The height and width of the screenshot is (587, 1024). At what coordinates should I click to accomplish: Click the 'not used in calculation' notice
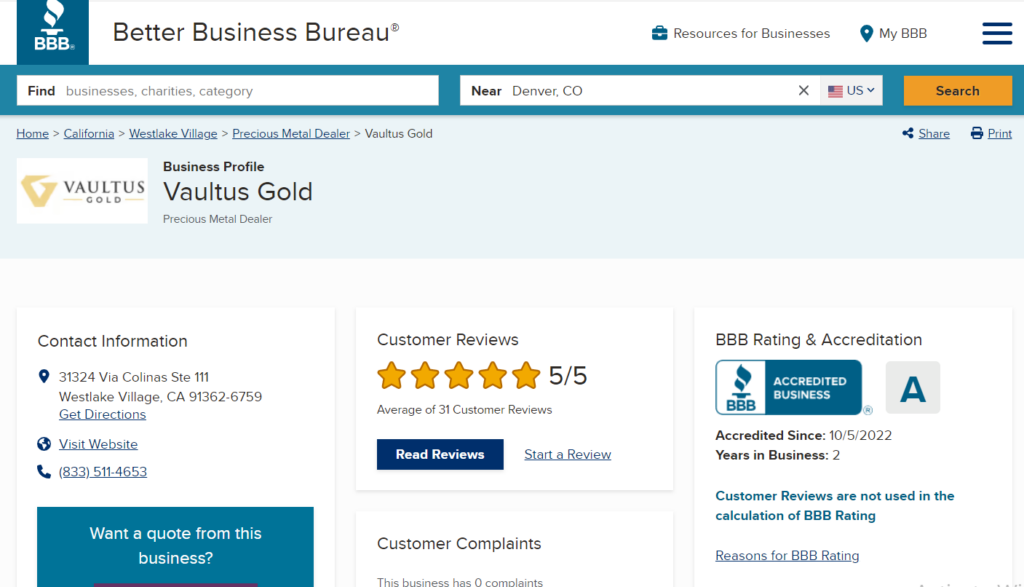pyautogui.click(x=835, y=505)
